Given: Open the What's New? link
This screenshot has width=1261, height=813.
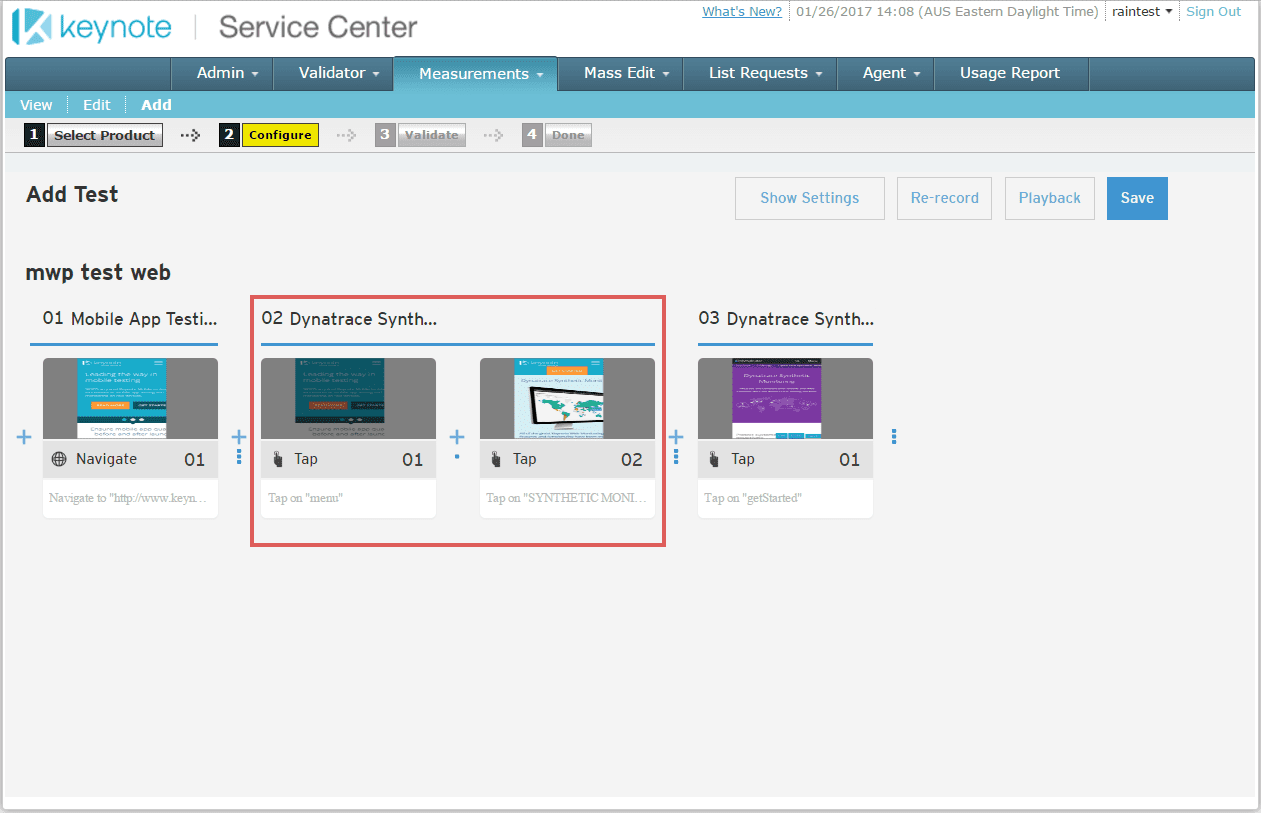Looking at the screenshot, I should click(x=742, y=12).
